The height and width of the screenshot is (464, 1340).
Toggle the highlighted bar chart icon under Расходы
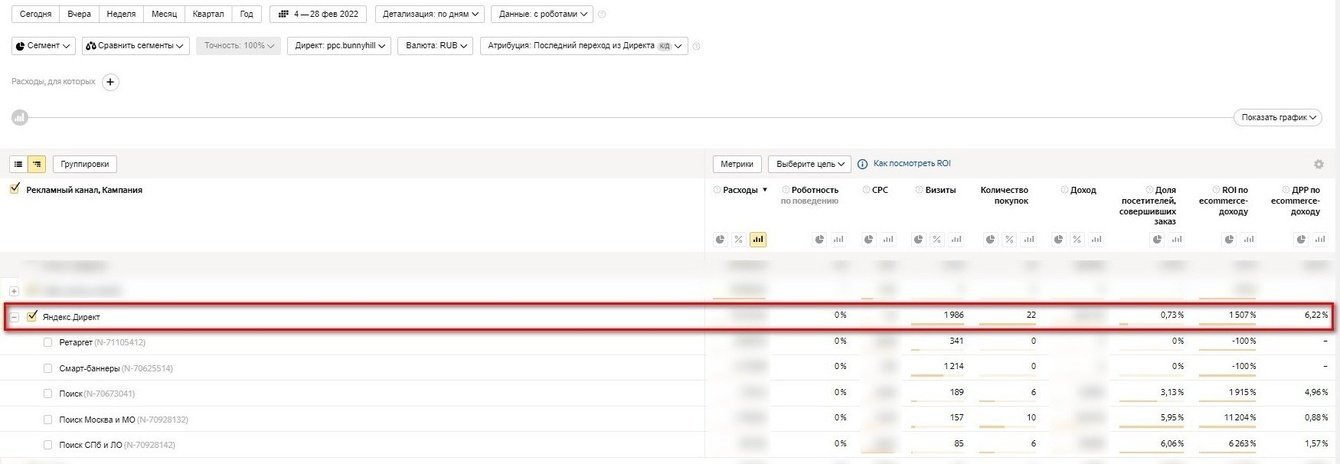point(758,239)
